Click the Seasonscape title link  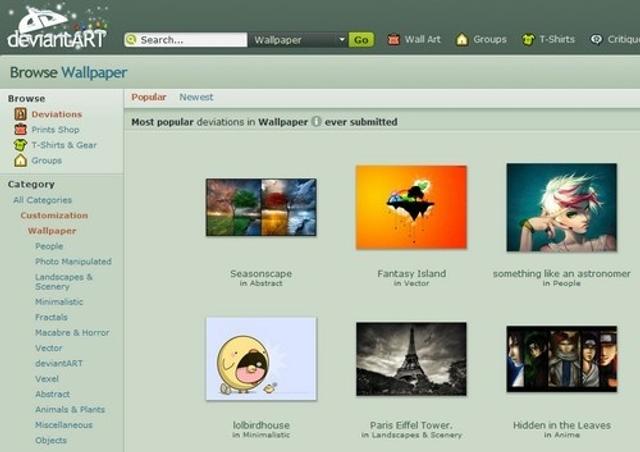[x=261, y=274]
